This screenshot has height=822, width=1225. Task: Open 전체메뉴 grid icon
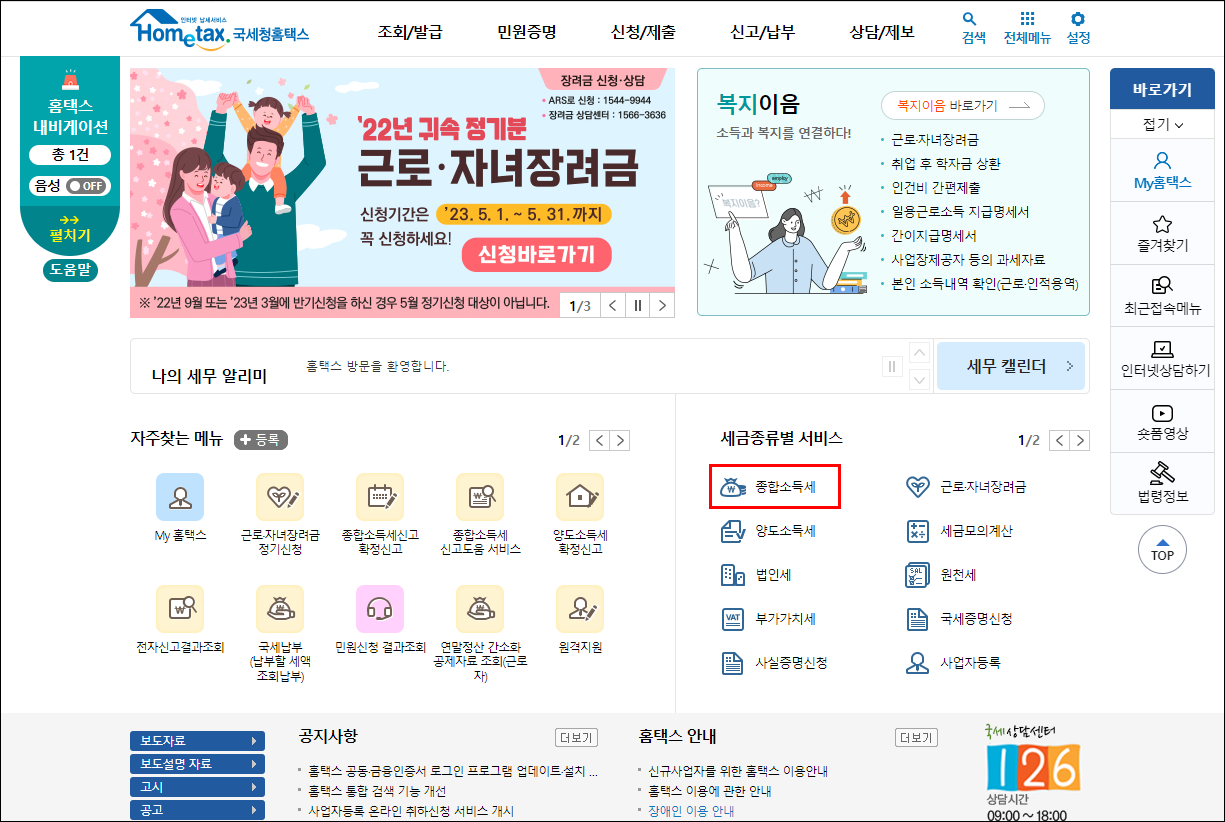(1027, 28)
